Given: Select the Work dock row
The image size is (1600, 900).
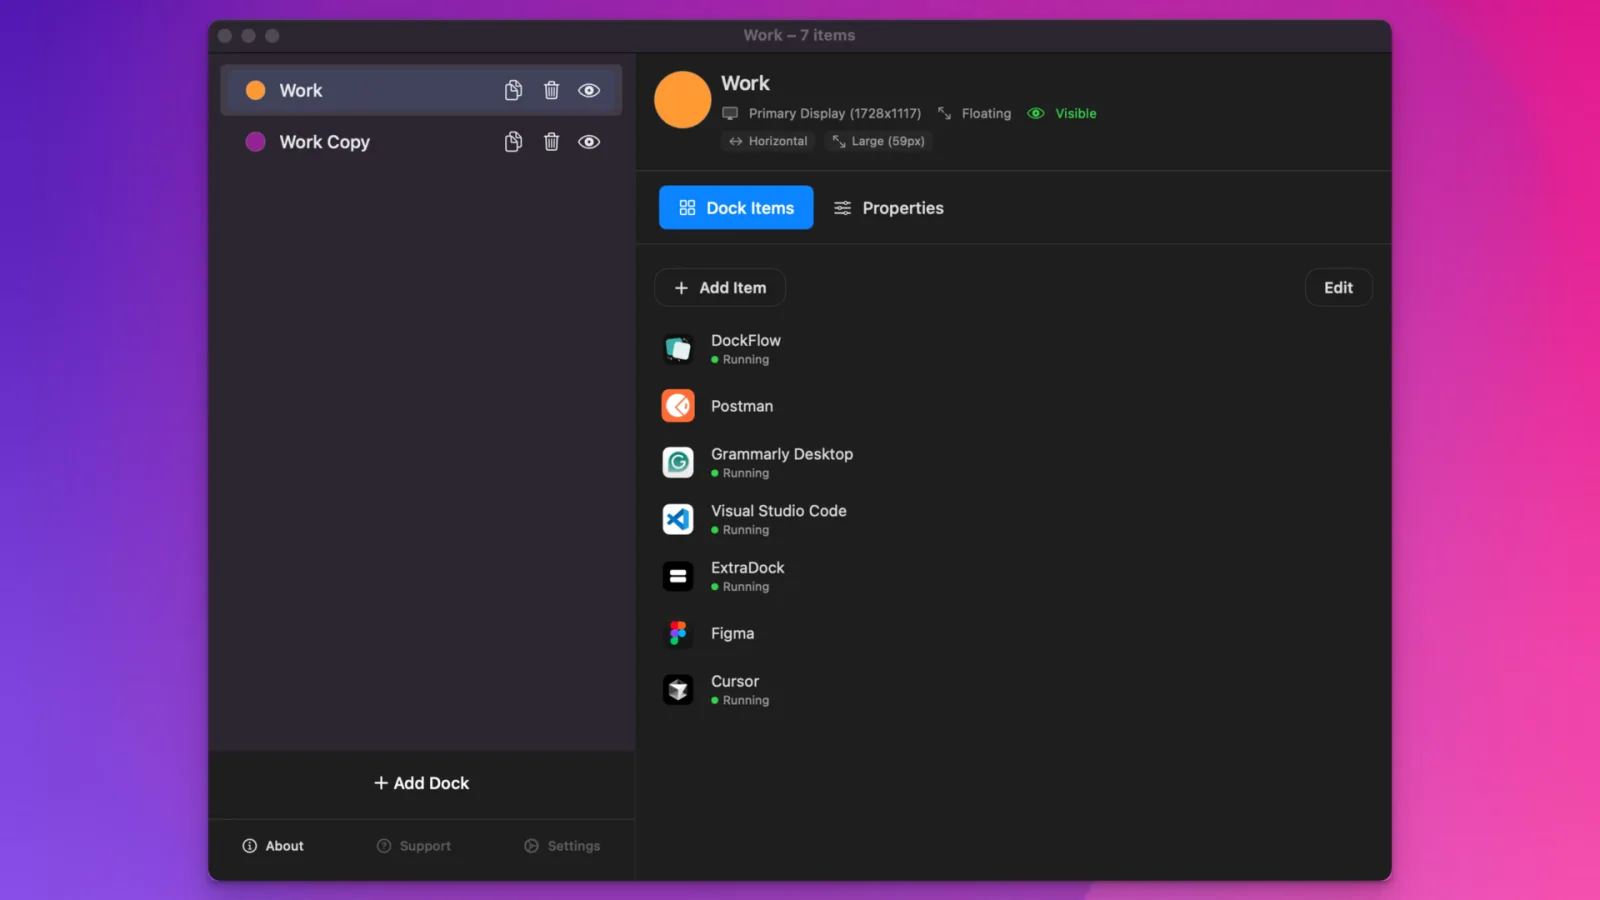Looking at the screenshot, I should [x=421, y=90].
